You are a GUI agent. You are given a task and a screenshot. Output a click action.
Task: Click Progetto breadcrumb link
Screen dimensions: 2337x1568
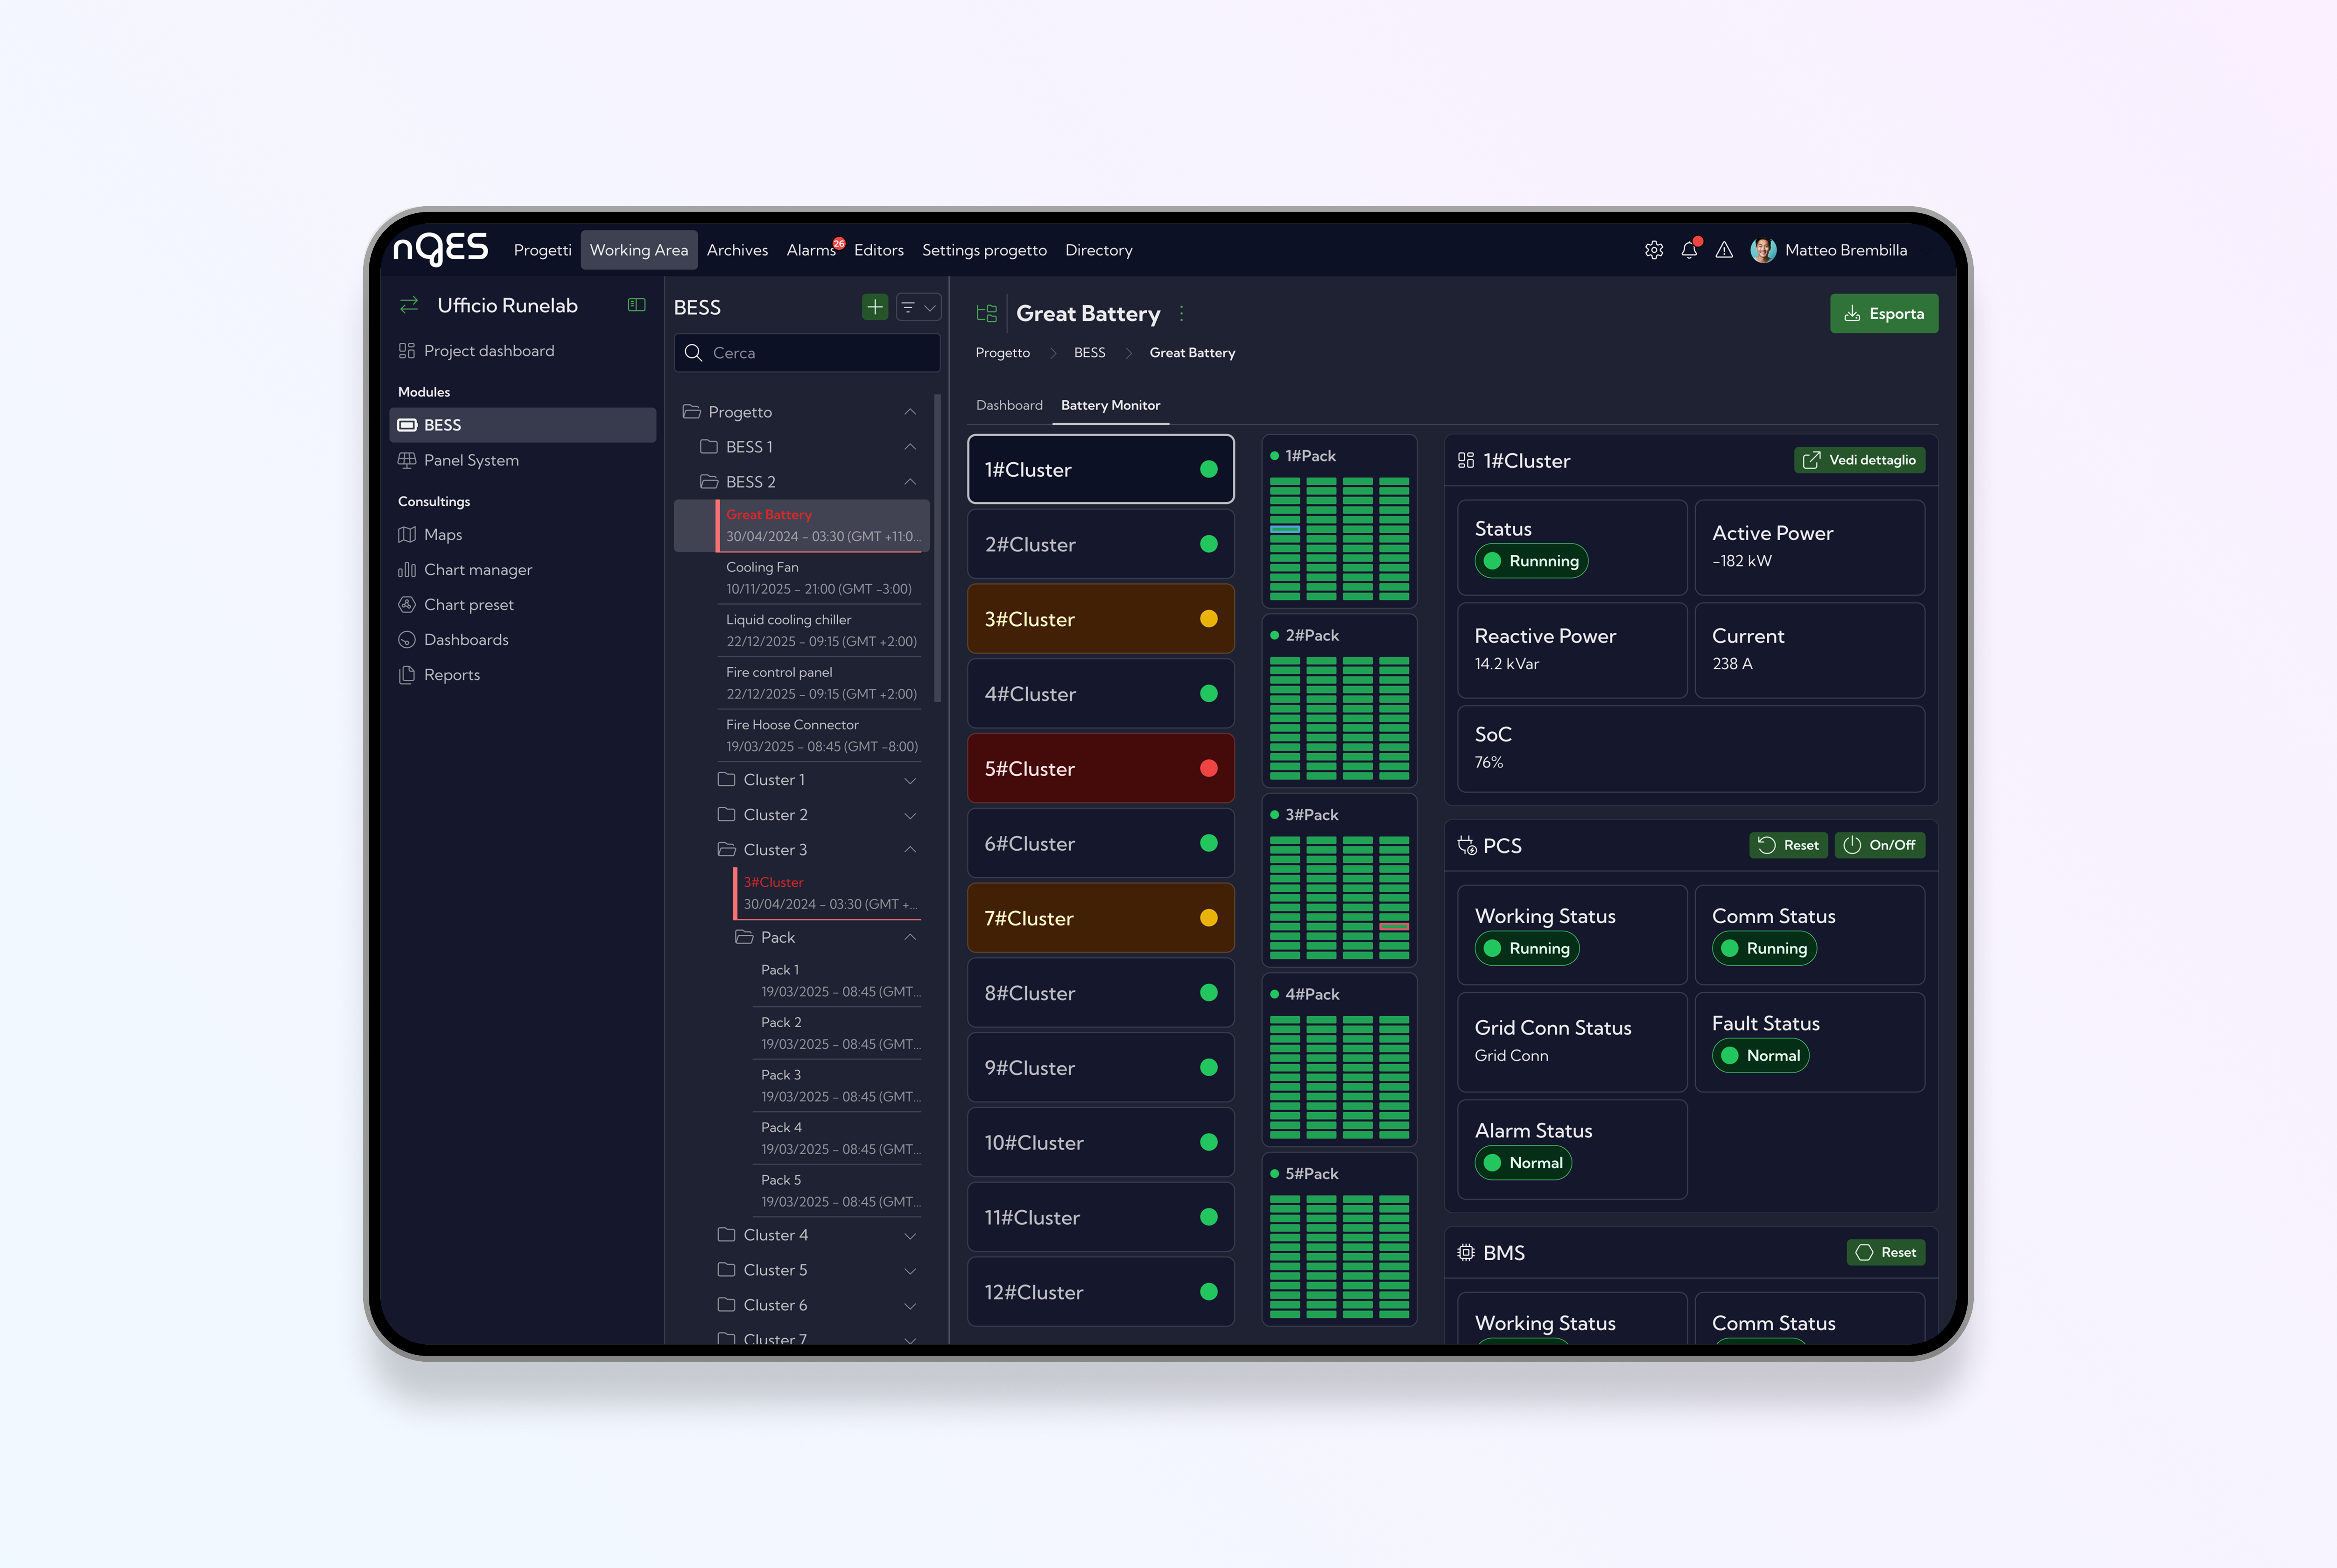pos(1002,353)
